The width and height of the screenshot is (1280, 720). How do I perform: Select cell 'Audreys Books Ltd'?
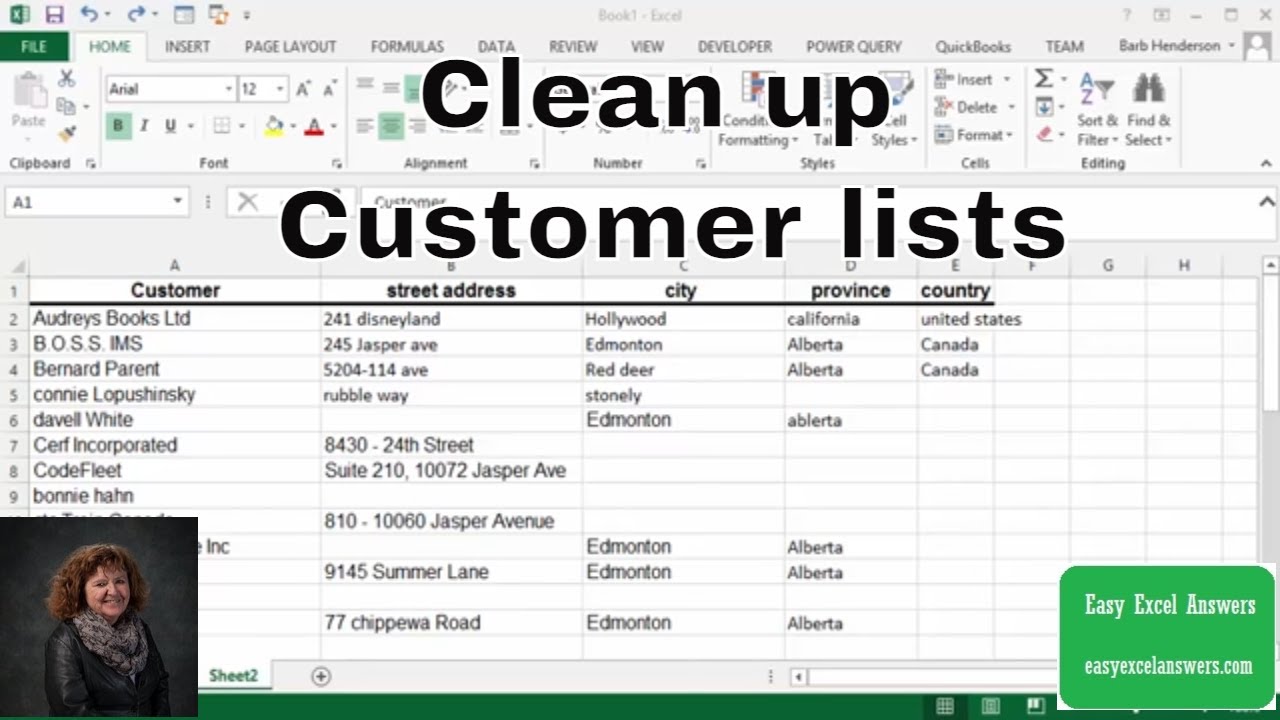point(175,319)
